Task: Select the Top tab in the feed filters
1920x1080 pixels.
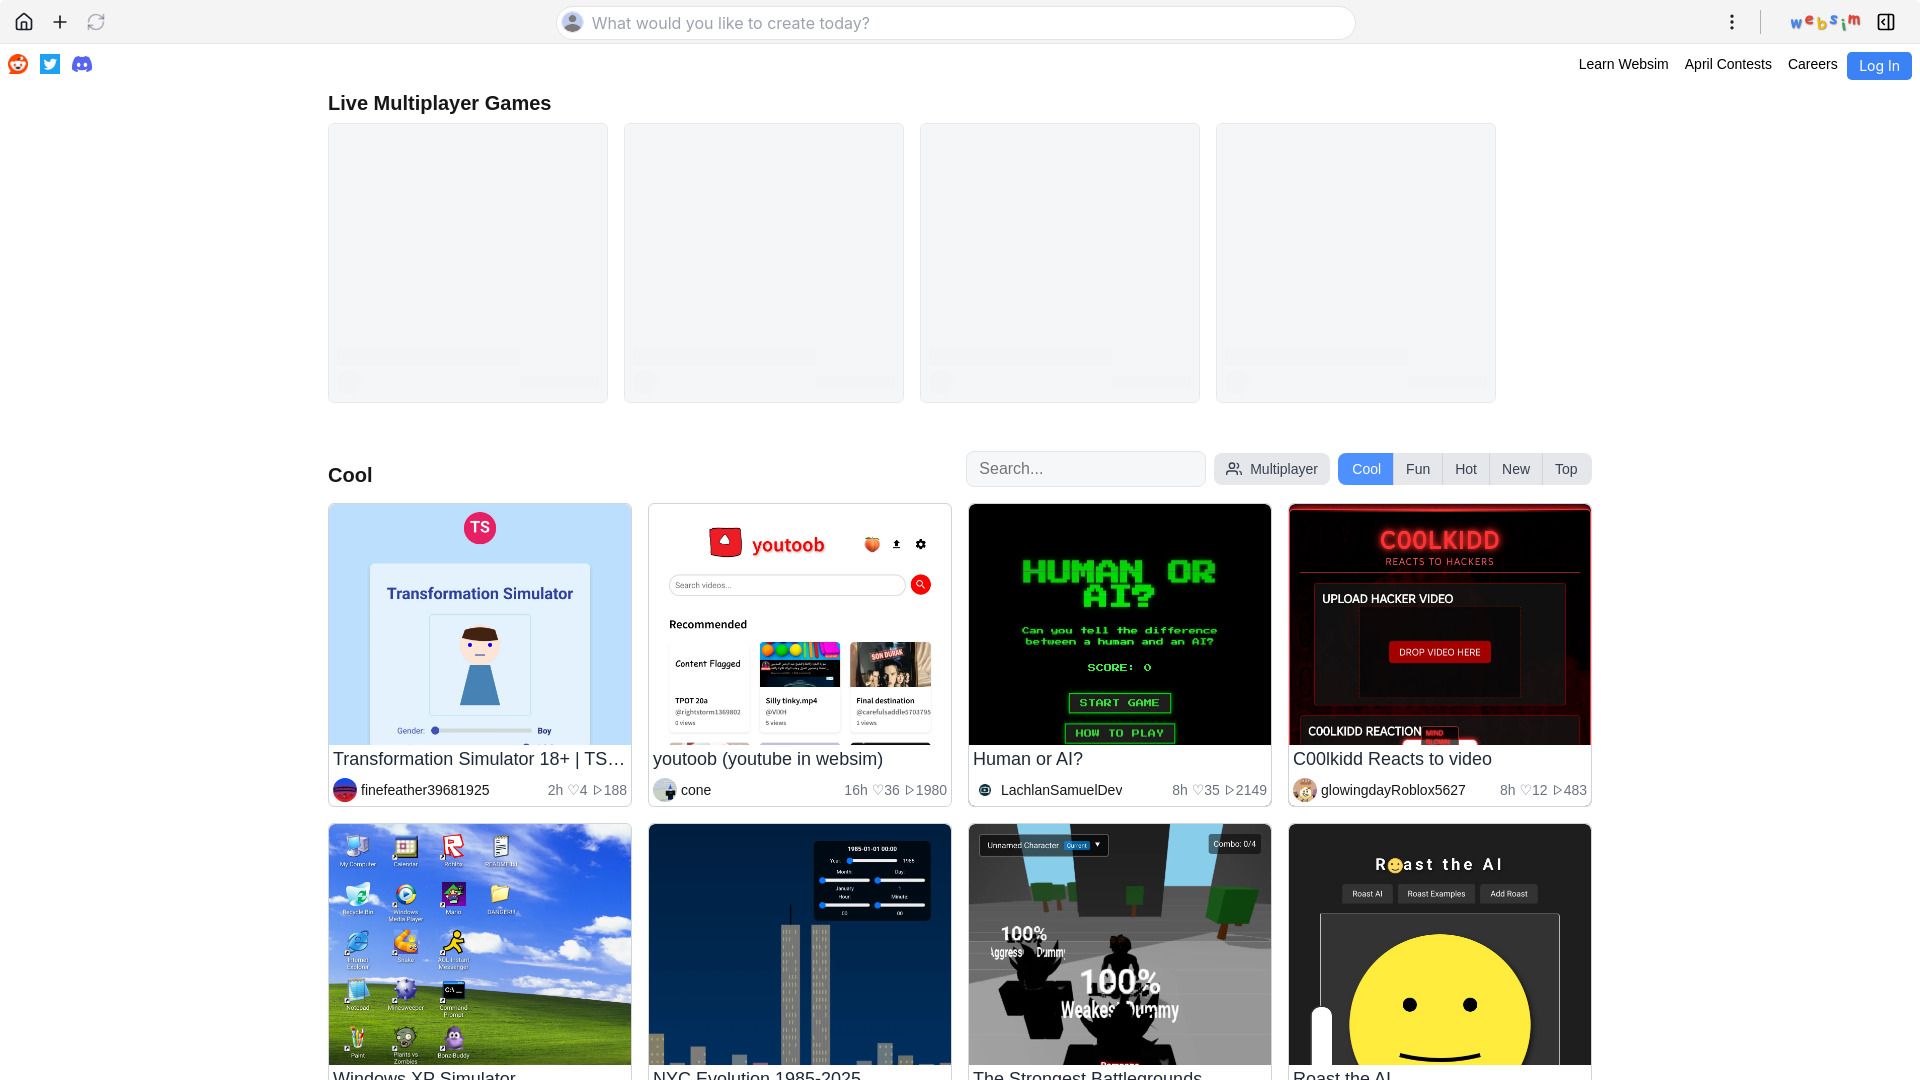Action: click(1565, 468)
